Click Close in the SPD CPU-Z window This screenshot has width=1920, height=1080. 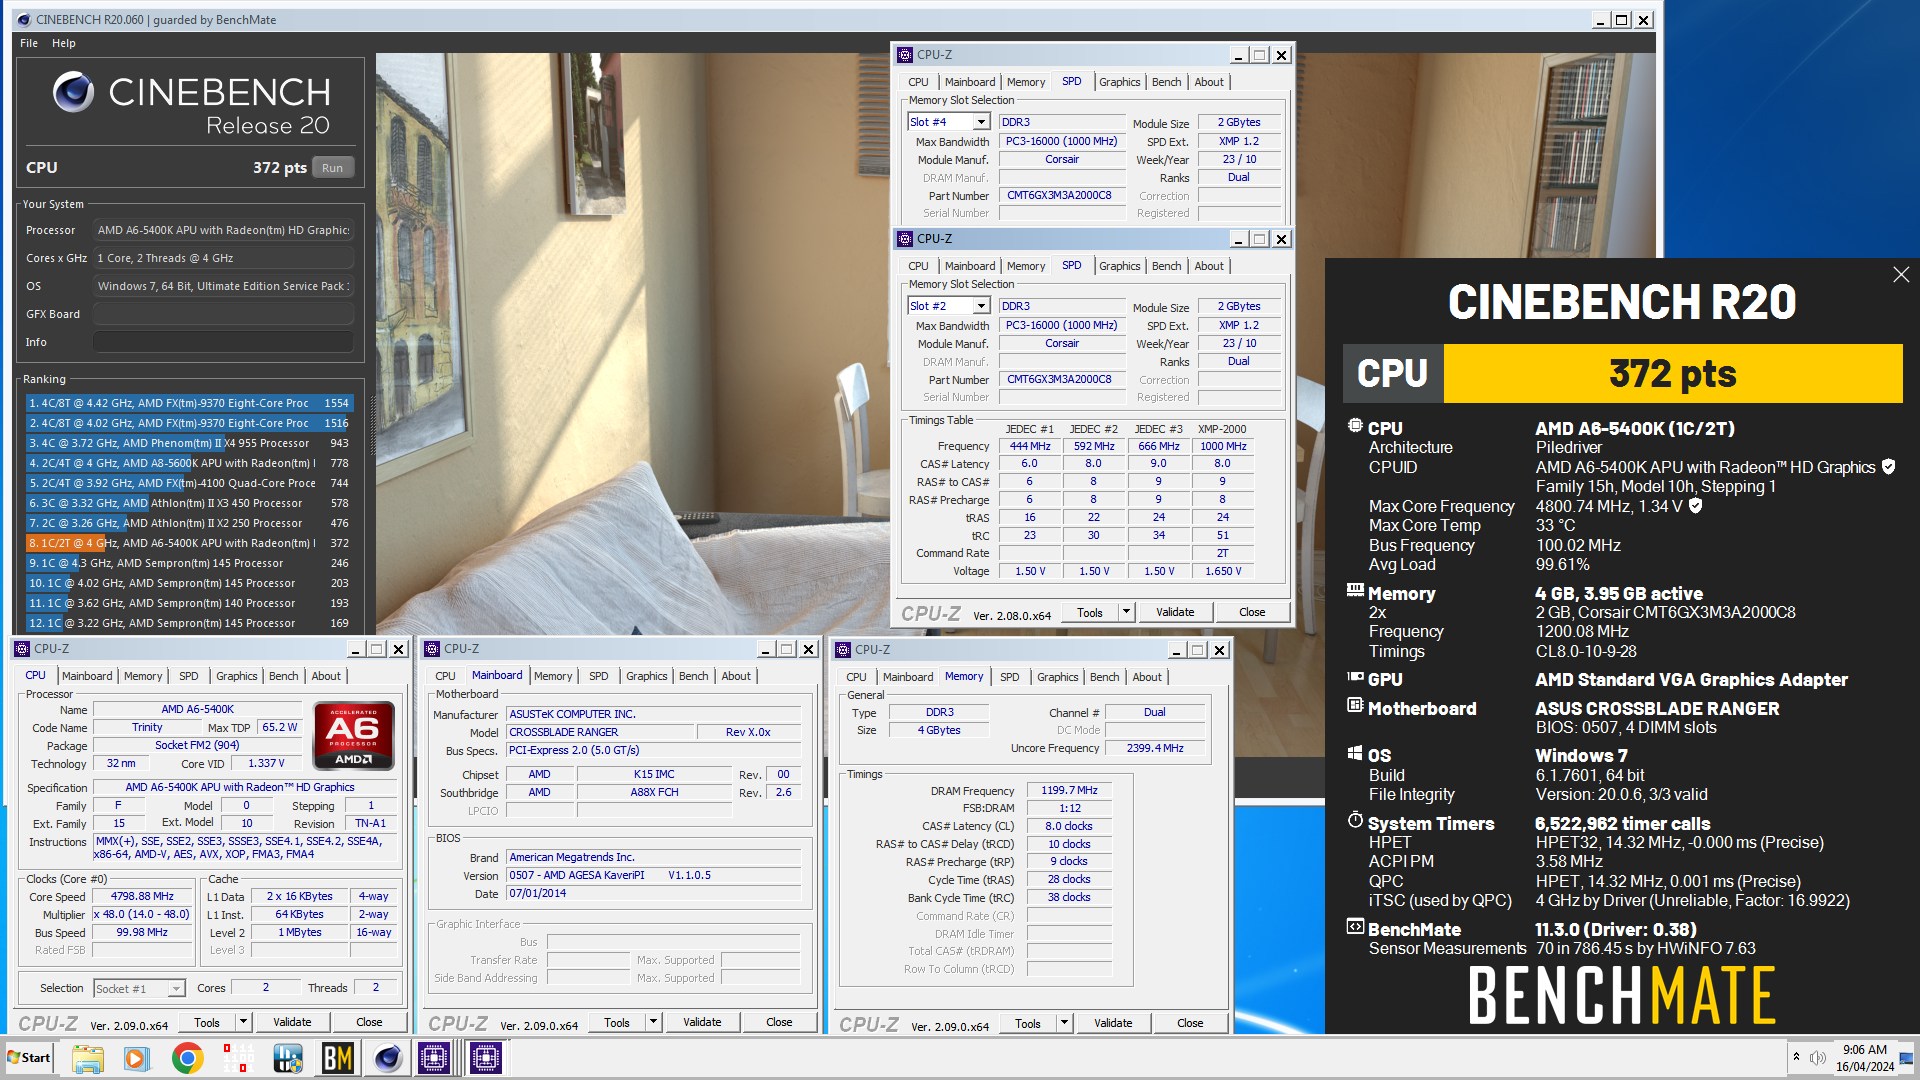1252,612
